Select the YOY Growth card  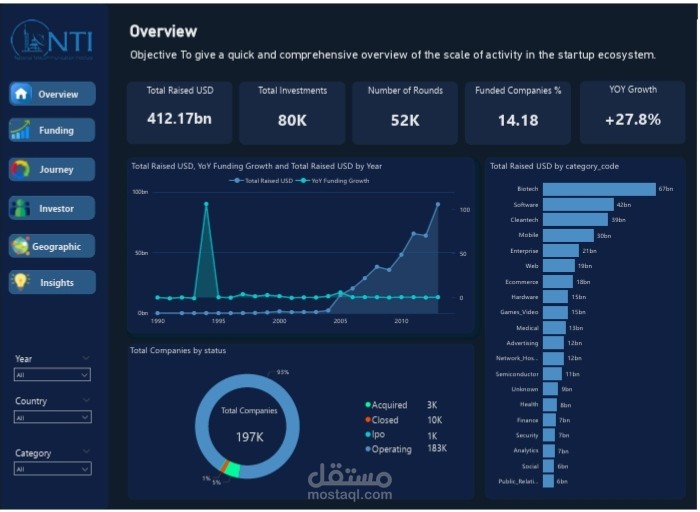click(633, 112)
